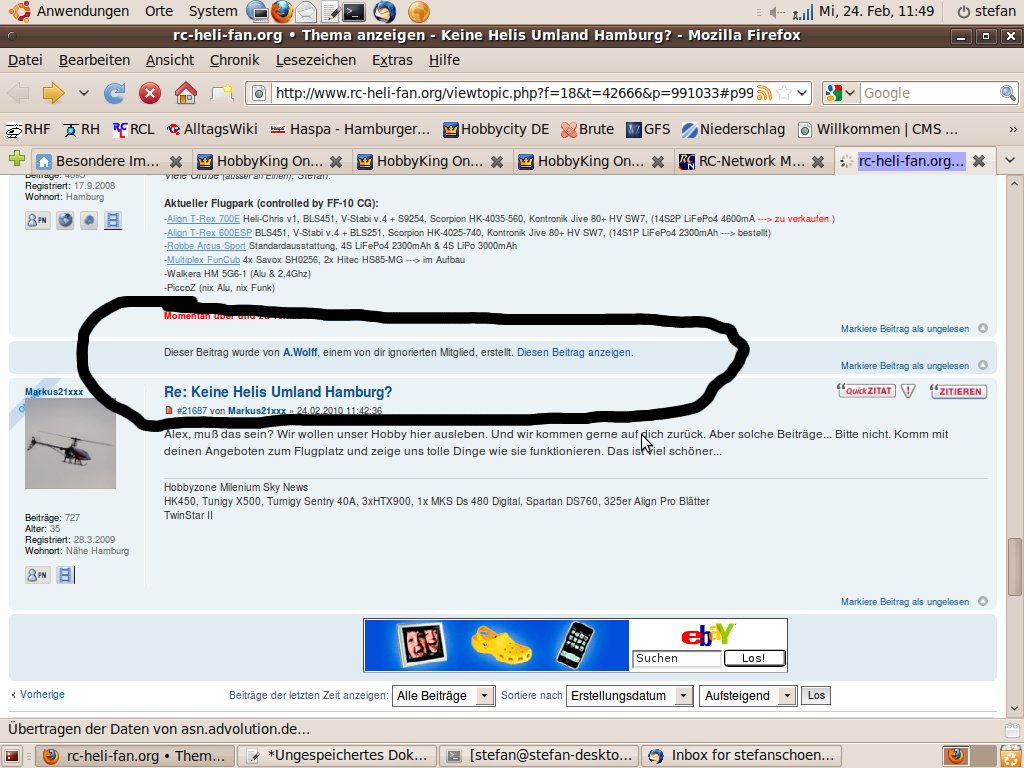This screenshot has width=1024, height=768.
Task: Click the eBay Suchen input field
Action: 677,658
